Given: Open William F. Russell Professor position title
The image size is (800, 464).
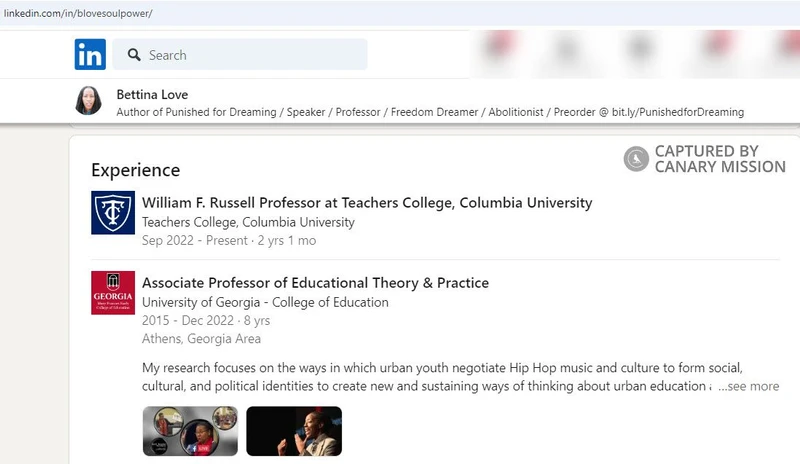Looking at the screenshot, I should coord(367,203).
